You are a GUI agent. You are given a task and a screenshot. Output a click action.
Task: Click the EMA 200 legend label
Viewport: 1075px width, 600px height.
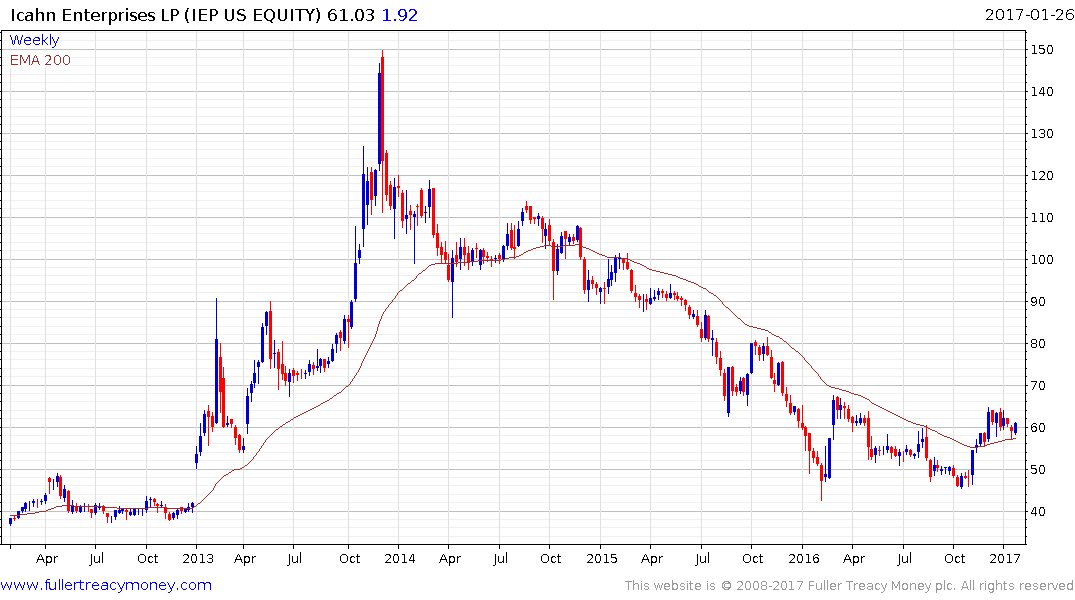[x=40, y=60]
